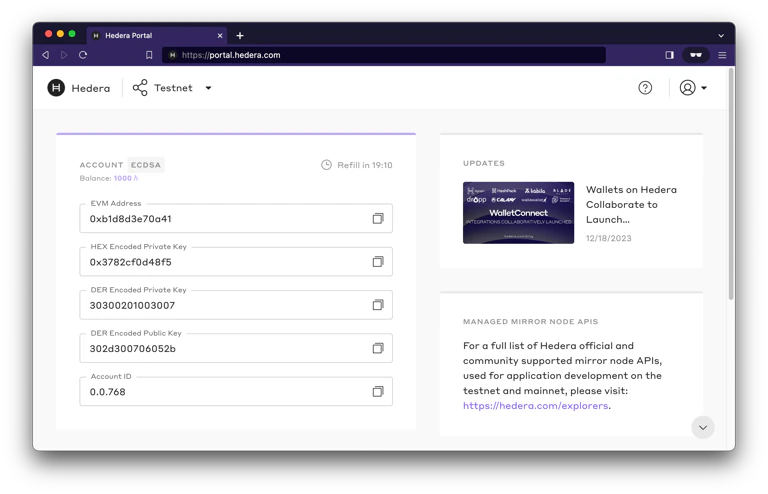Image resolution: width=768 pixels, height=494 pixels.
Task: Toggle the browser sidebar panel icon
Action: 669,55
